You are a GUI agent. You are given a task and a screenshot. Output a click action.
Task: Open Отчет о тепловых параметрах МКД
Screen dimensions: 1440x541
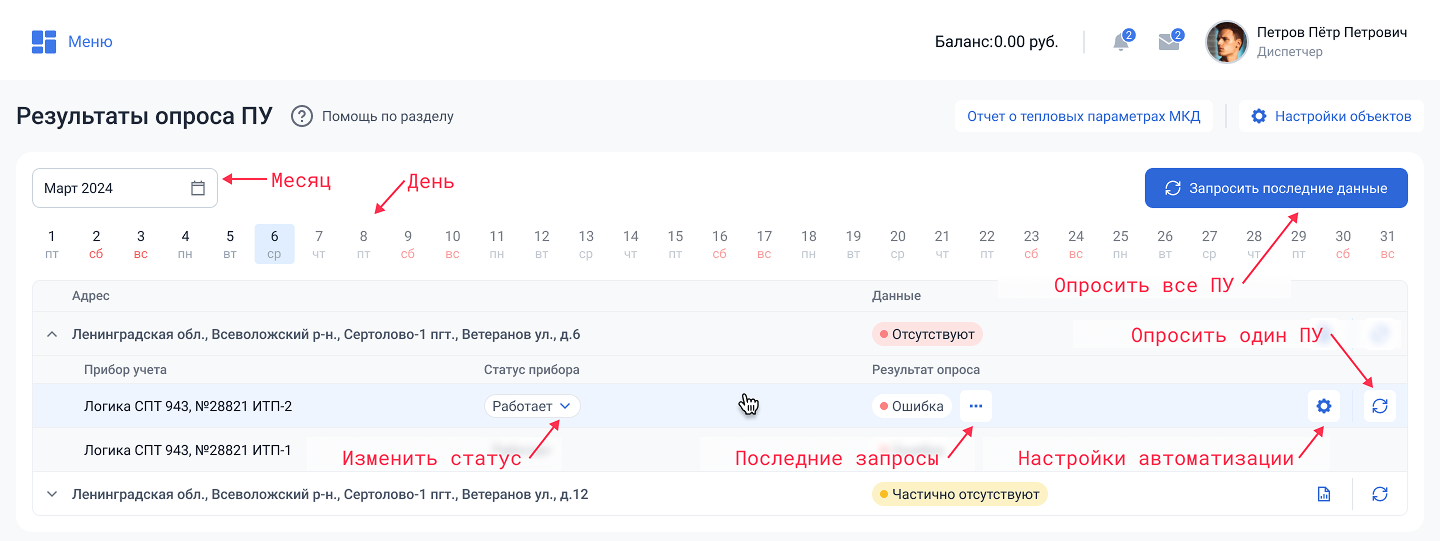click(x=1083, y=116)
